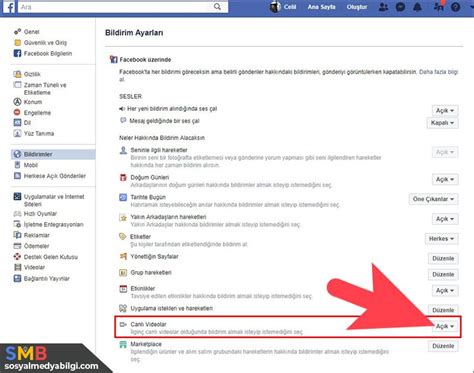474x373 pixels.
Task: Click Düzenle for Yönettiğin Sayfalar
Action: coord(443,258)
